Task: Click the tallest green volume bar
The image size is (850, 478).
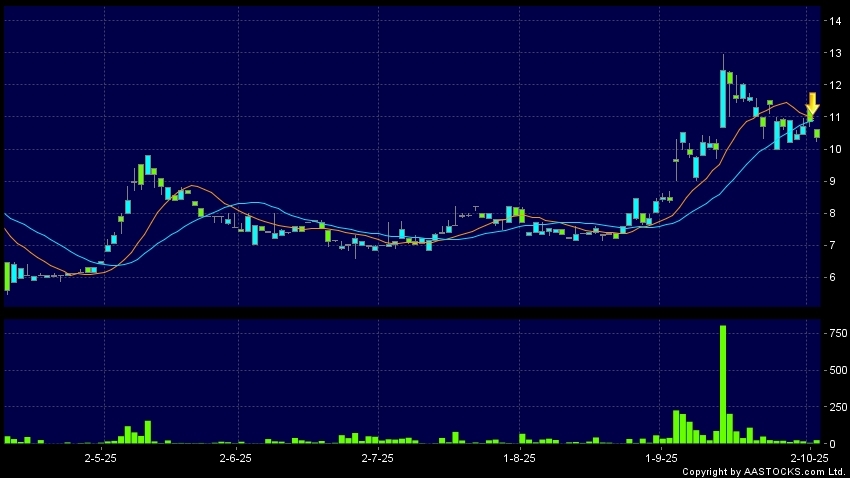Action: pyautogui.click(x=723, y=384)
